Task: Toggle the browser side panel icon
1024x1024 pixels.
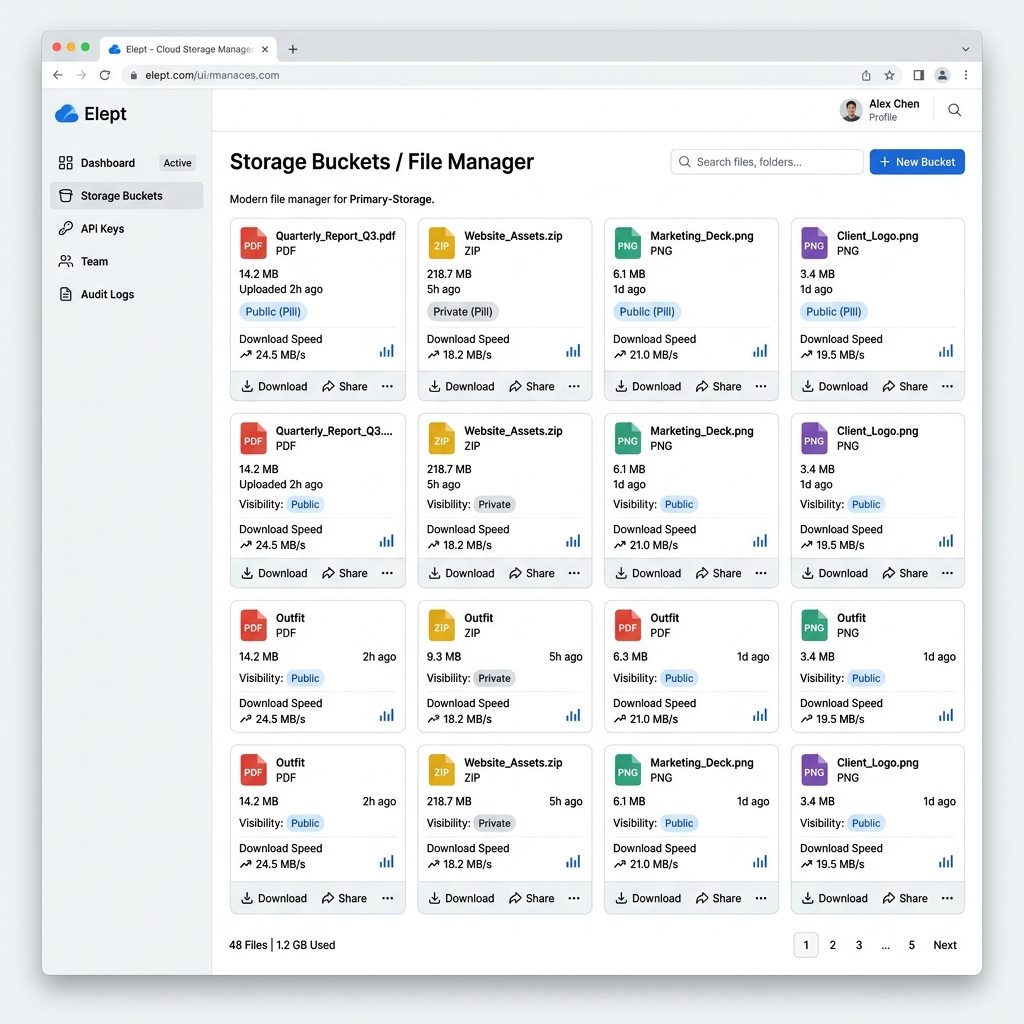Action: point(918,75)
